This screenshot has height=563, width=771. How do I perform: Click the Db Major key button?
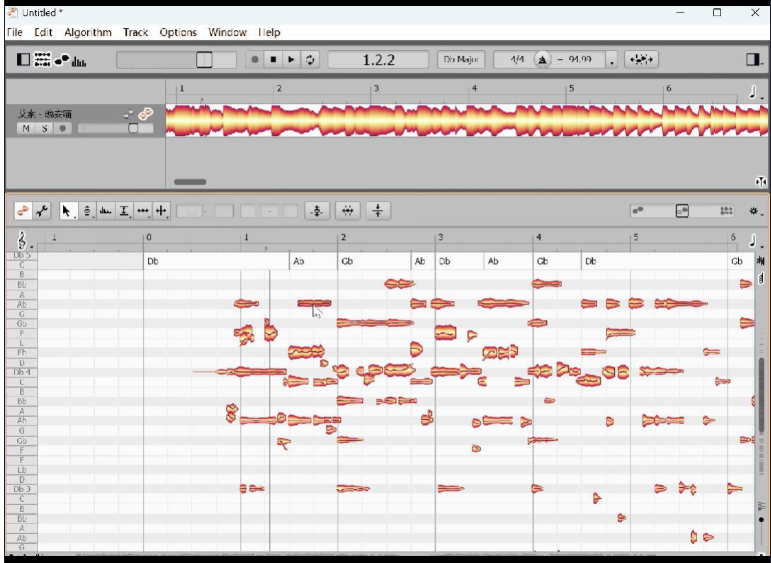click(x=460, y=60)
